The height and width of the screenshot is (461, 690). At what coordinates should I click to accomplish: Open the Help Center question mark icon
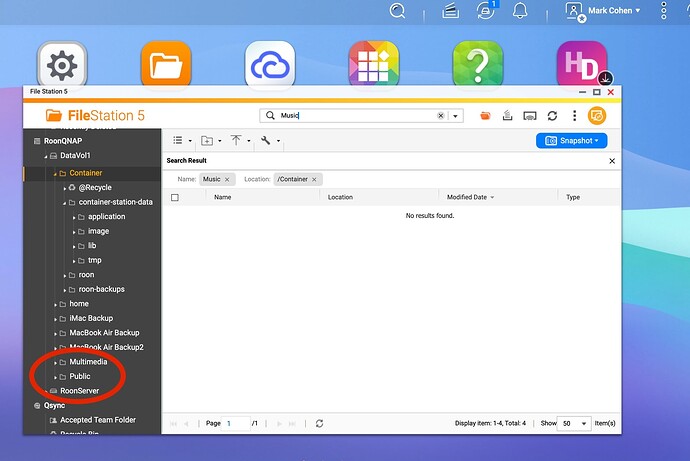tap(477, 66)
